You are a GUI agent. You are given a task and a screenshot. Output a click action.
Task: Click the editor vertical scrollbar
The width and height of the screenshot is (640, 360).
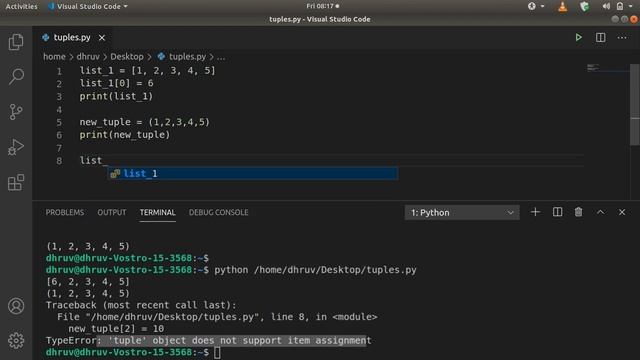(635, 104)
